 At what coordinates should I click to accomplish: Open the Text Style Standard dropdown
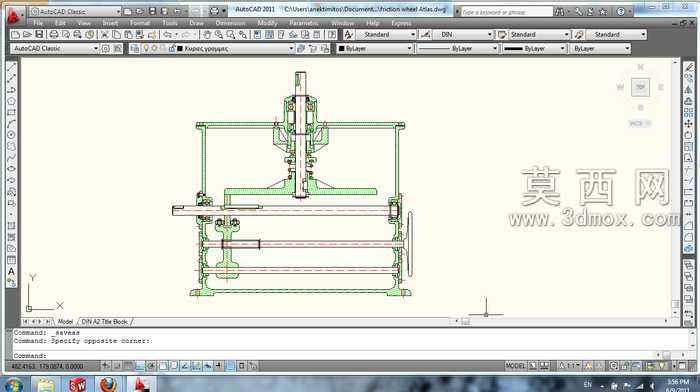tap(413, 34)
